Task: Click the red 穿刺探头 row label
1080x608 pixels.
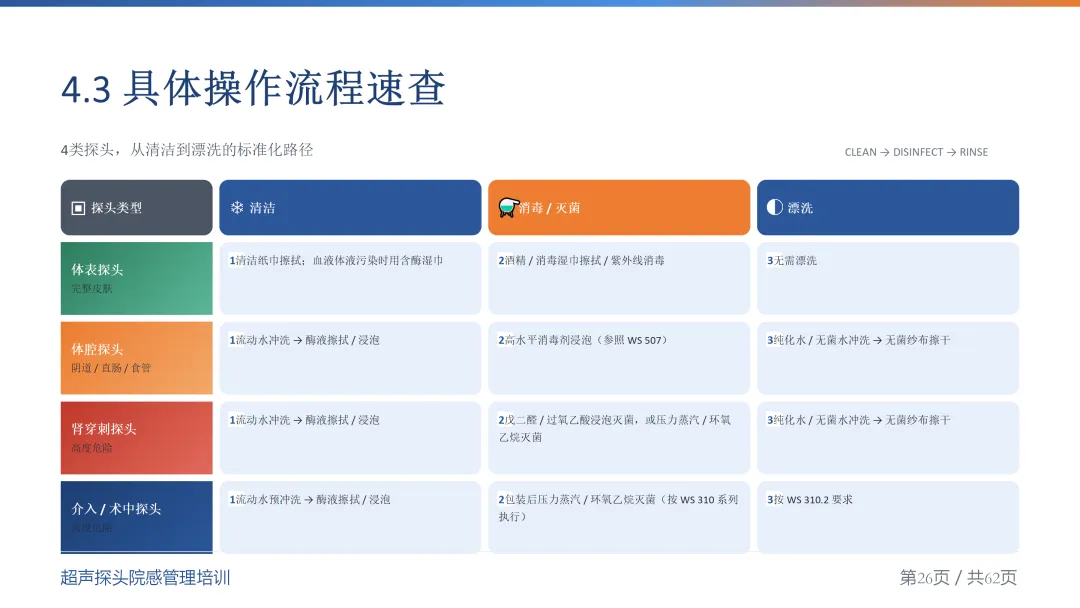Action: [x=136, y=438]
